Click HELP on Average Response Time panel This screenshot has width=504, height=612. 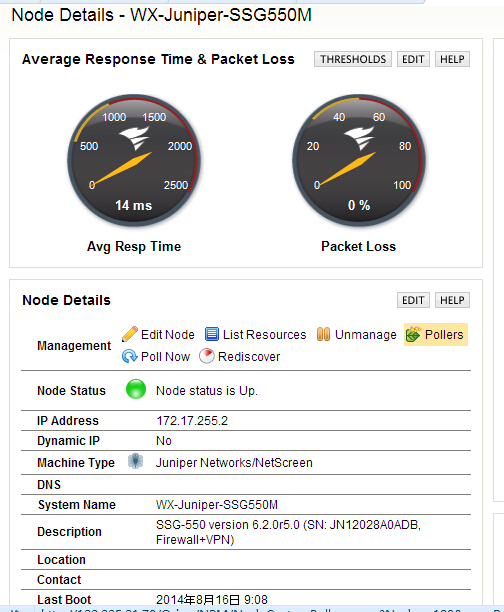click(x=452, y=59)
